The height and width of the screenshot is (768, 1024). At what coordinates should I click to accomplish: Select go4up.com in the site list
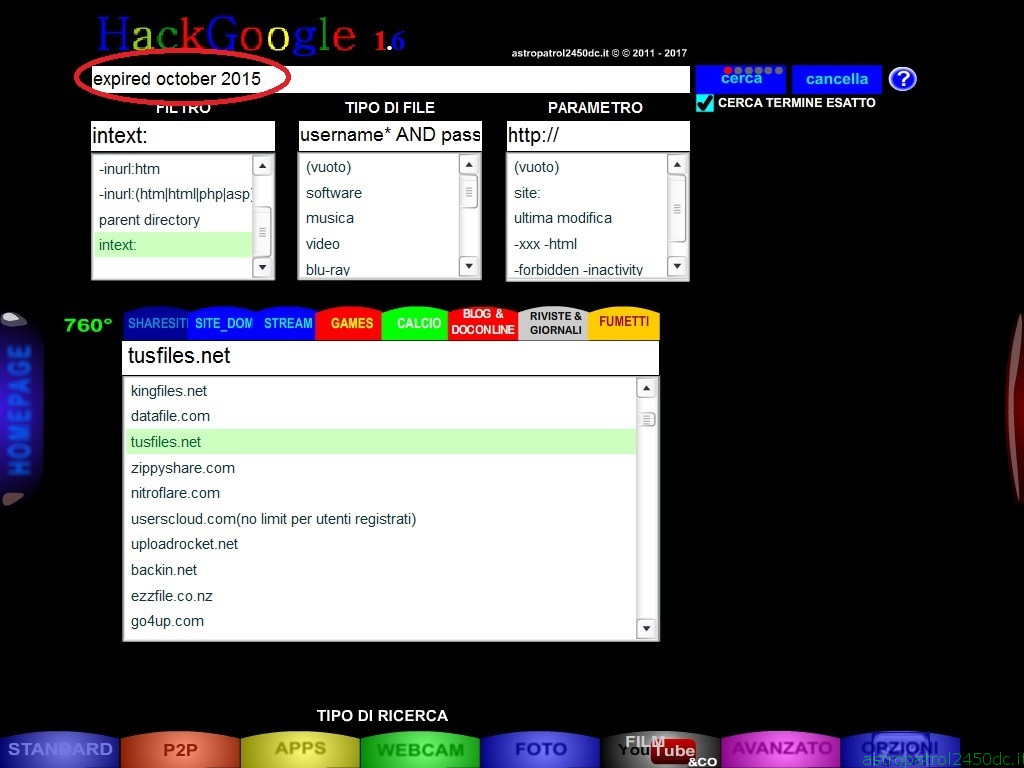click(x=381, y=621)
